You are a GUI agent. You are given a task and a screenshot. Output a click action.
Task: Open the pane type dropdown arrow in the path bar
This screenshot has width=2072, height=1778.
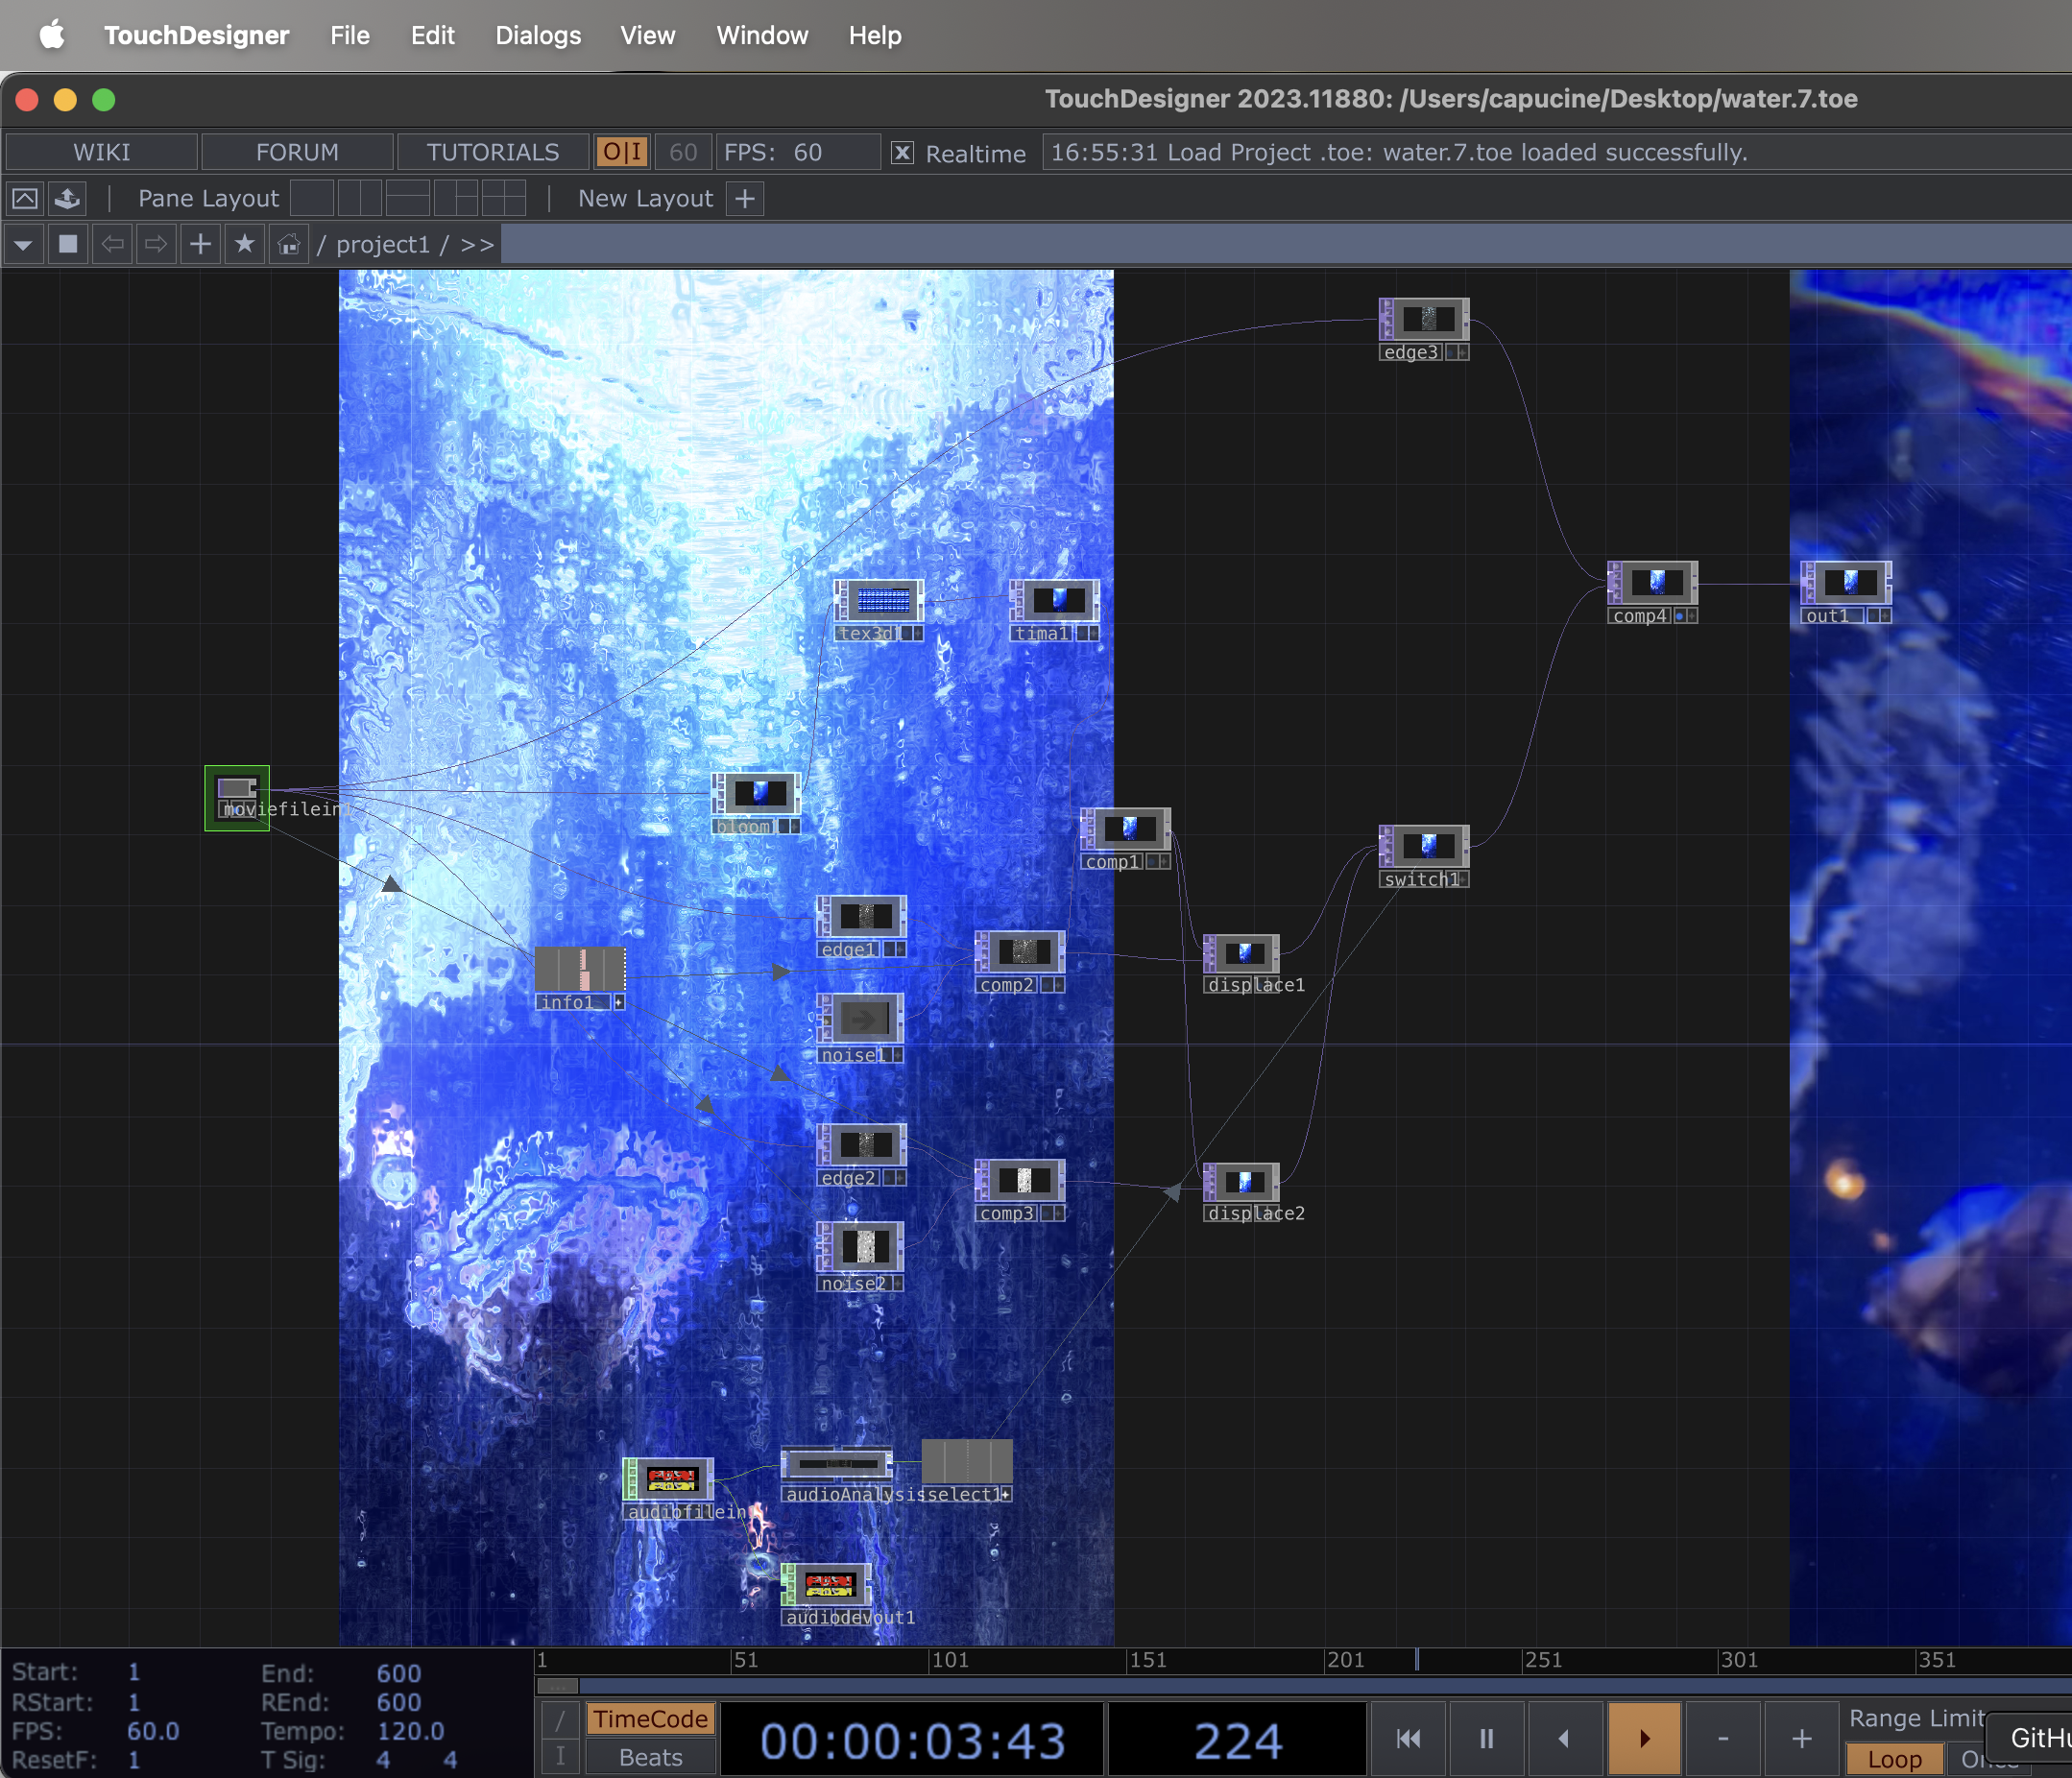(x=23, y=244)
